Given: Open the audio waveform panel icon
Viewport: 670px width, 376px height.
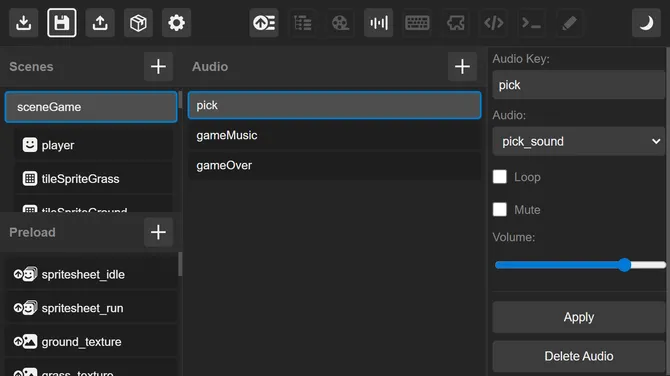Looking at the screenshot, I should (379, 23).
